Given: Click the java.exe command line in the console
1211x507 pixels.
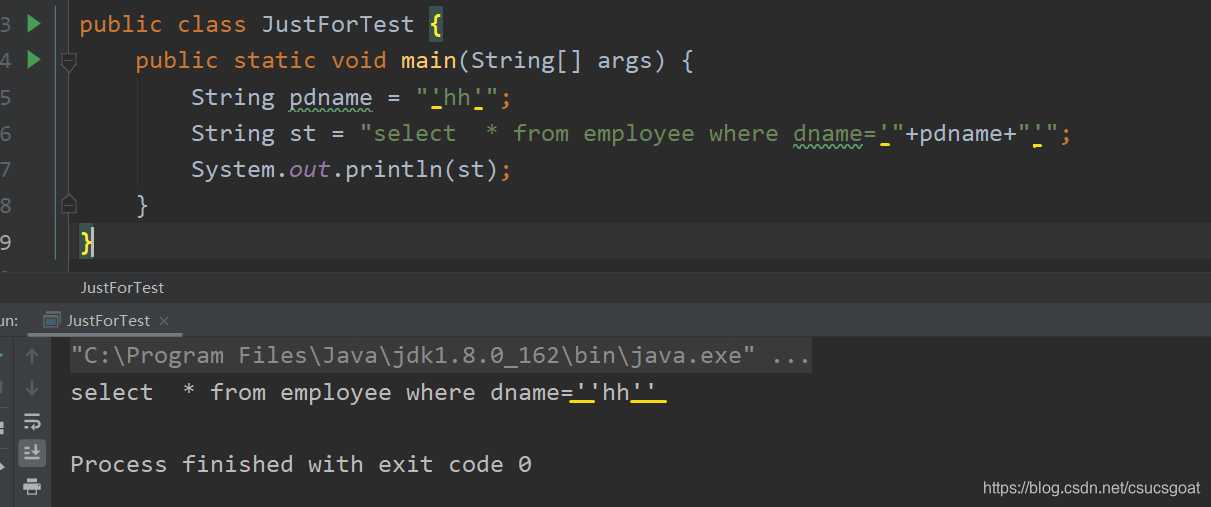Looking at the screenshot, I should click(440, 355).
